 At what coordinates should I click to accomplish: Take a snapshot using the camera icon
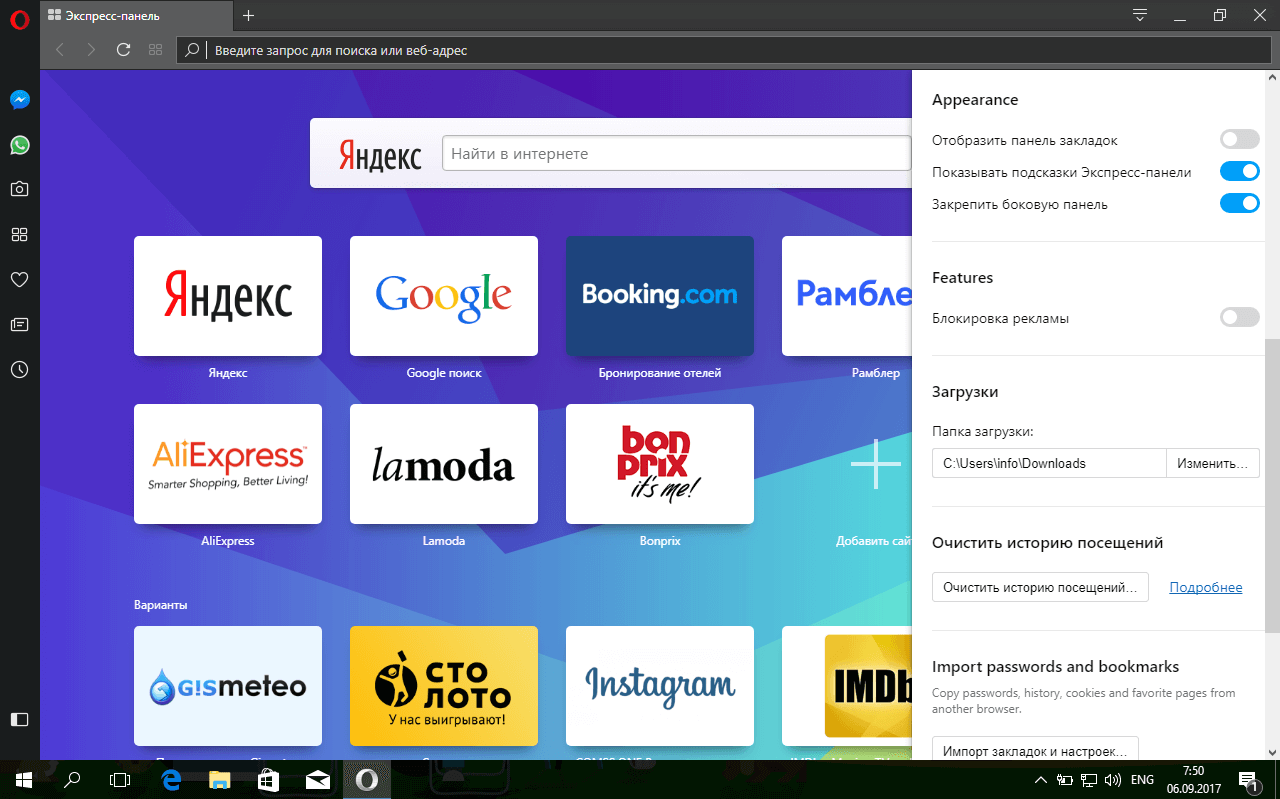click(x=19, y=188)
